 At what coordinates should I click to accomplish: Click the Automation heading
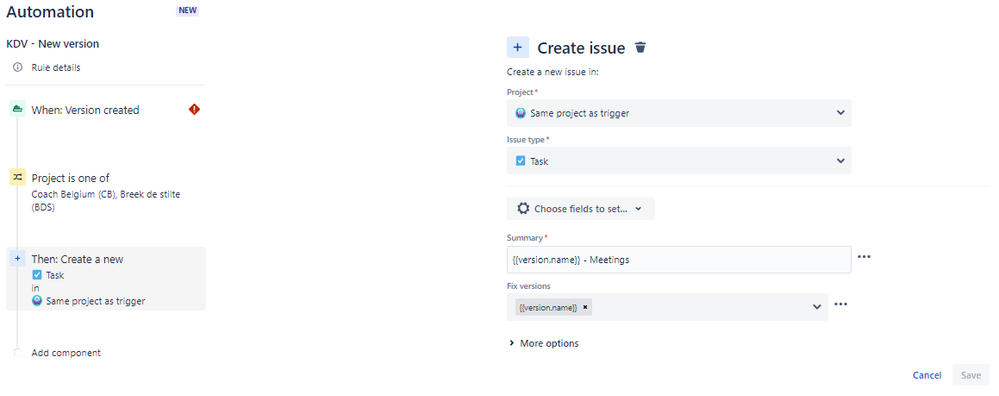coord(50,11)
